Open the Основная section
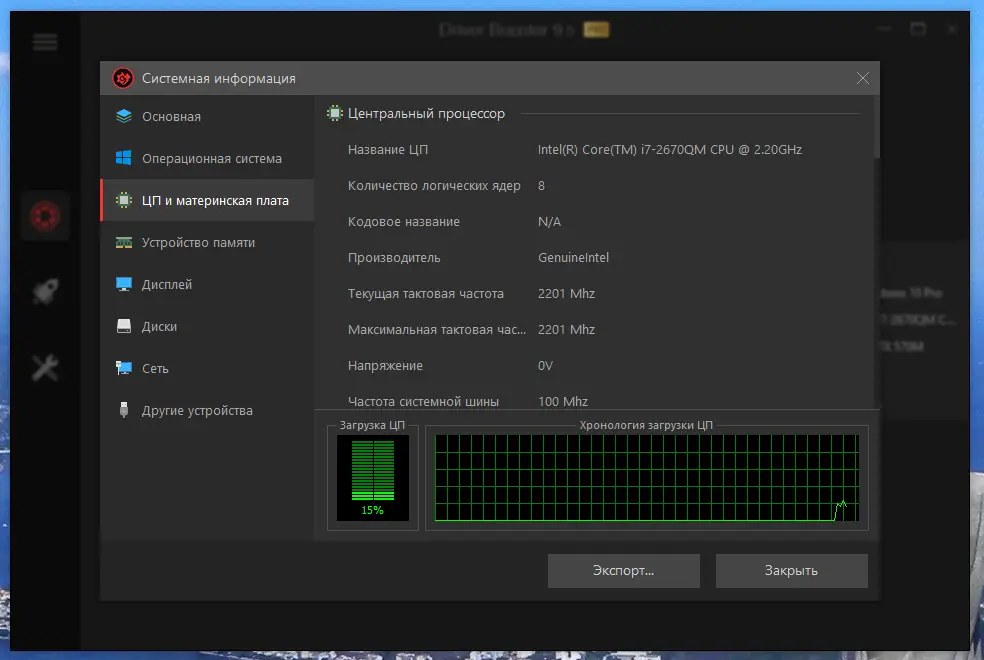This screenshot has width=984, height=660. click(x=207, y=117)
